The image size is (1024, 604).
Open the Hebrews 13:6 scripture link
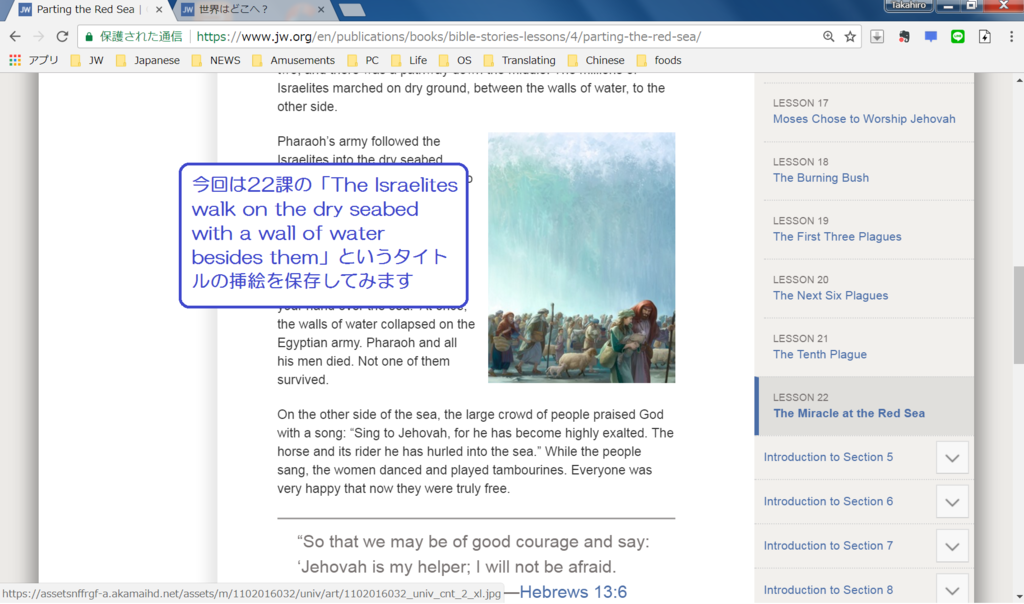pos(573,592)
